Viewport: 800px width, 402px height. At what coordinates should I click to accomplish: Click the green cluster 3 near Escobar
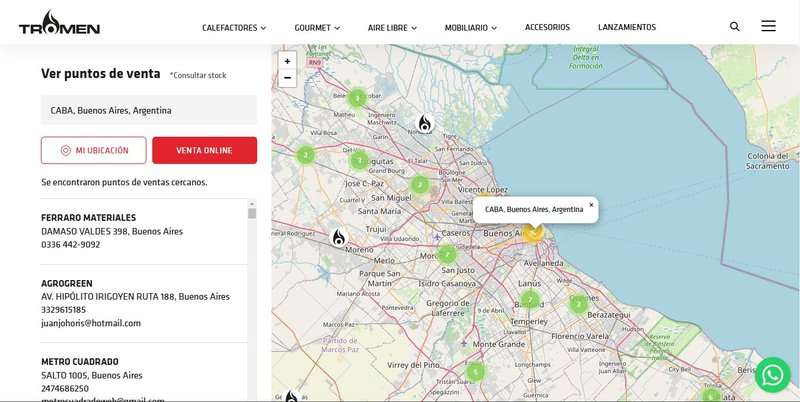tap(357, 98)
